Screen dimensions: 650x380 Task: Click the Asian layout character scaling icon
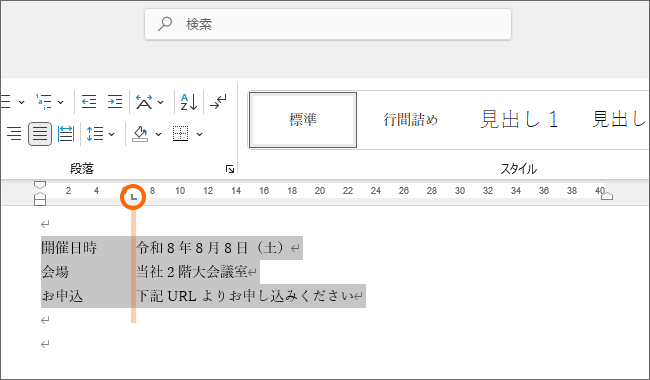pos(144,102)
